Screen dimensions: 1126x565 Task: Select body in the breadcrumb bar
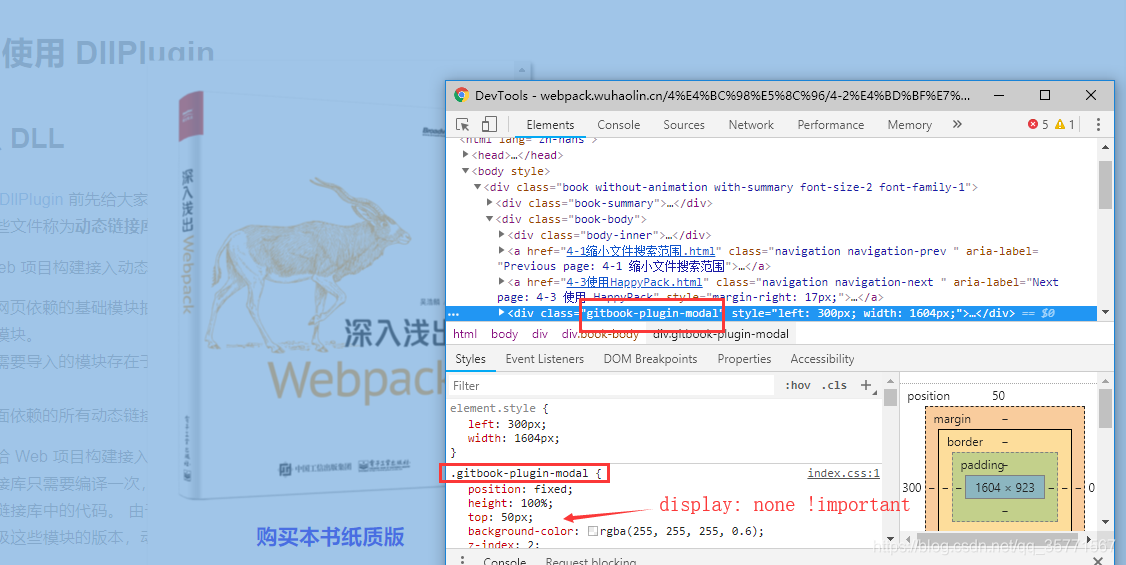point(504,334)
